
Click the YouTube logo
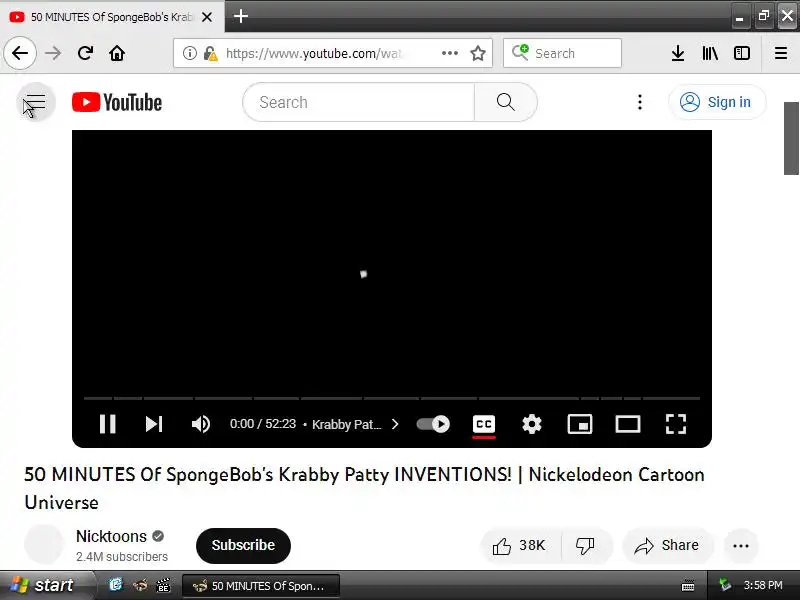click(x=117, y=102)
